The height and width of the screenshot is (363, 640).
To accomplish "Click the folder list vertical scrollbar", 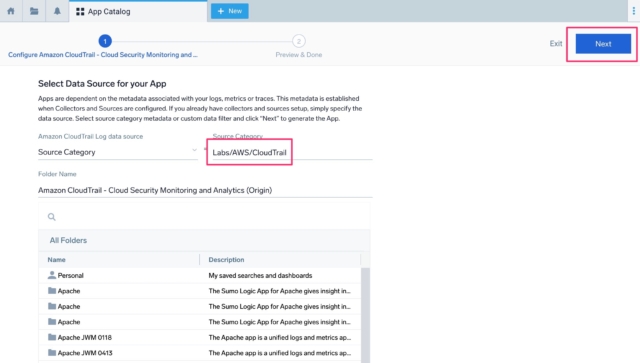I will tap(365, 314).
